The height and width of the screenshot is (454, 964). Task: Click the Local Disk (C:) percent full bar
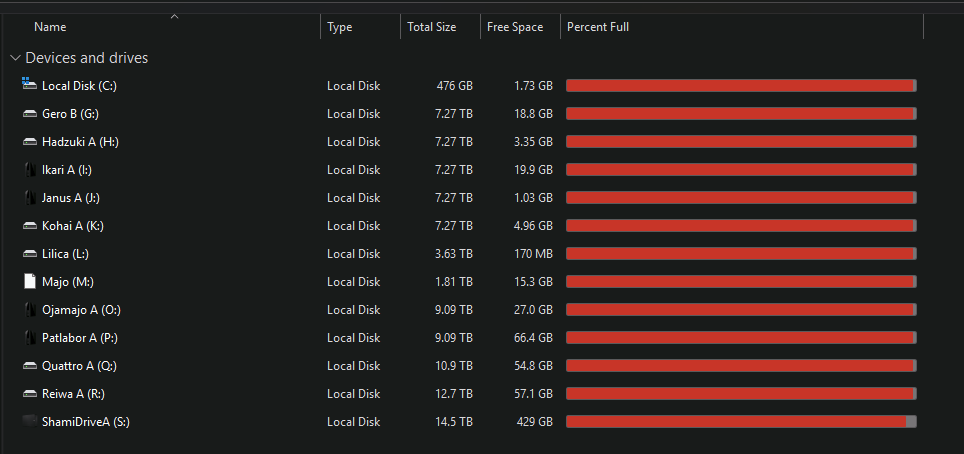click(741, 86)
